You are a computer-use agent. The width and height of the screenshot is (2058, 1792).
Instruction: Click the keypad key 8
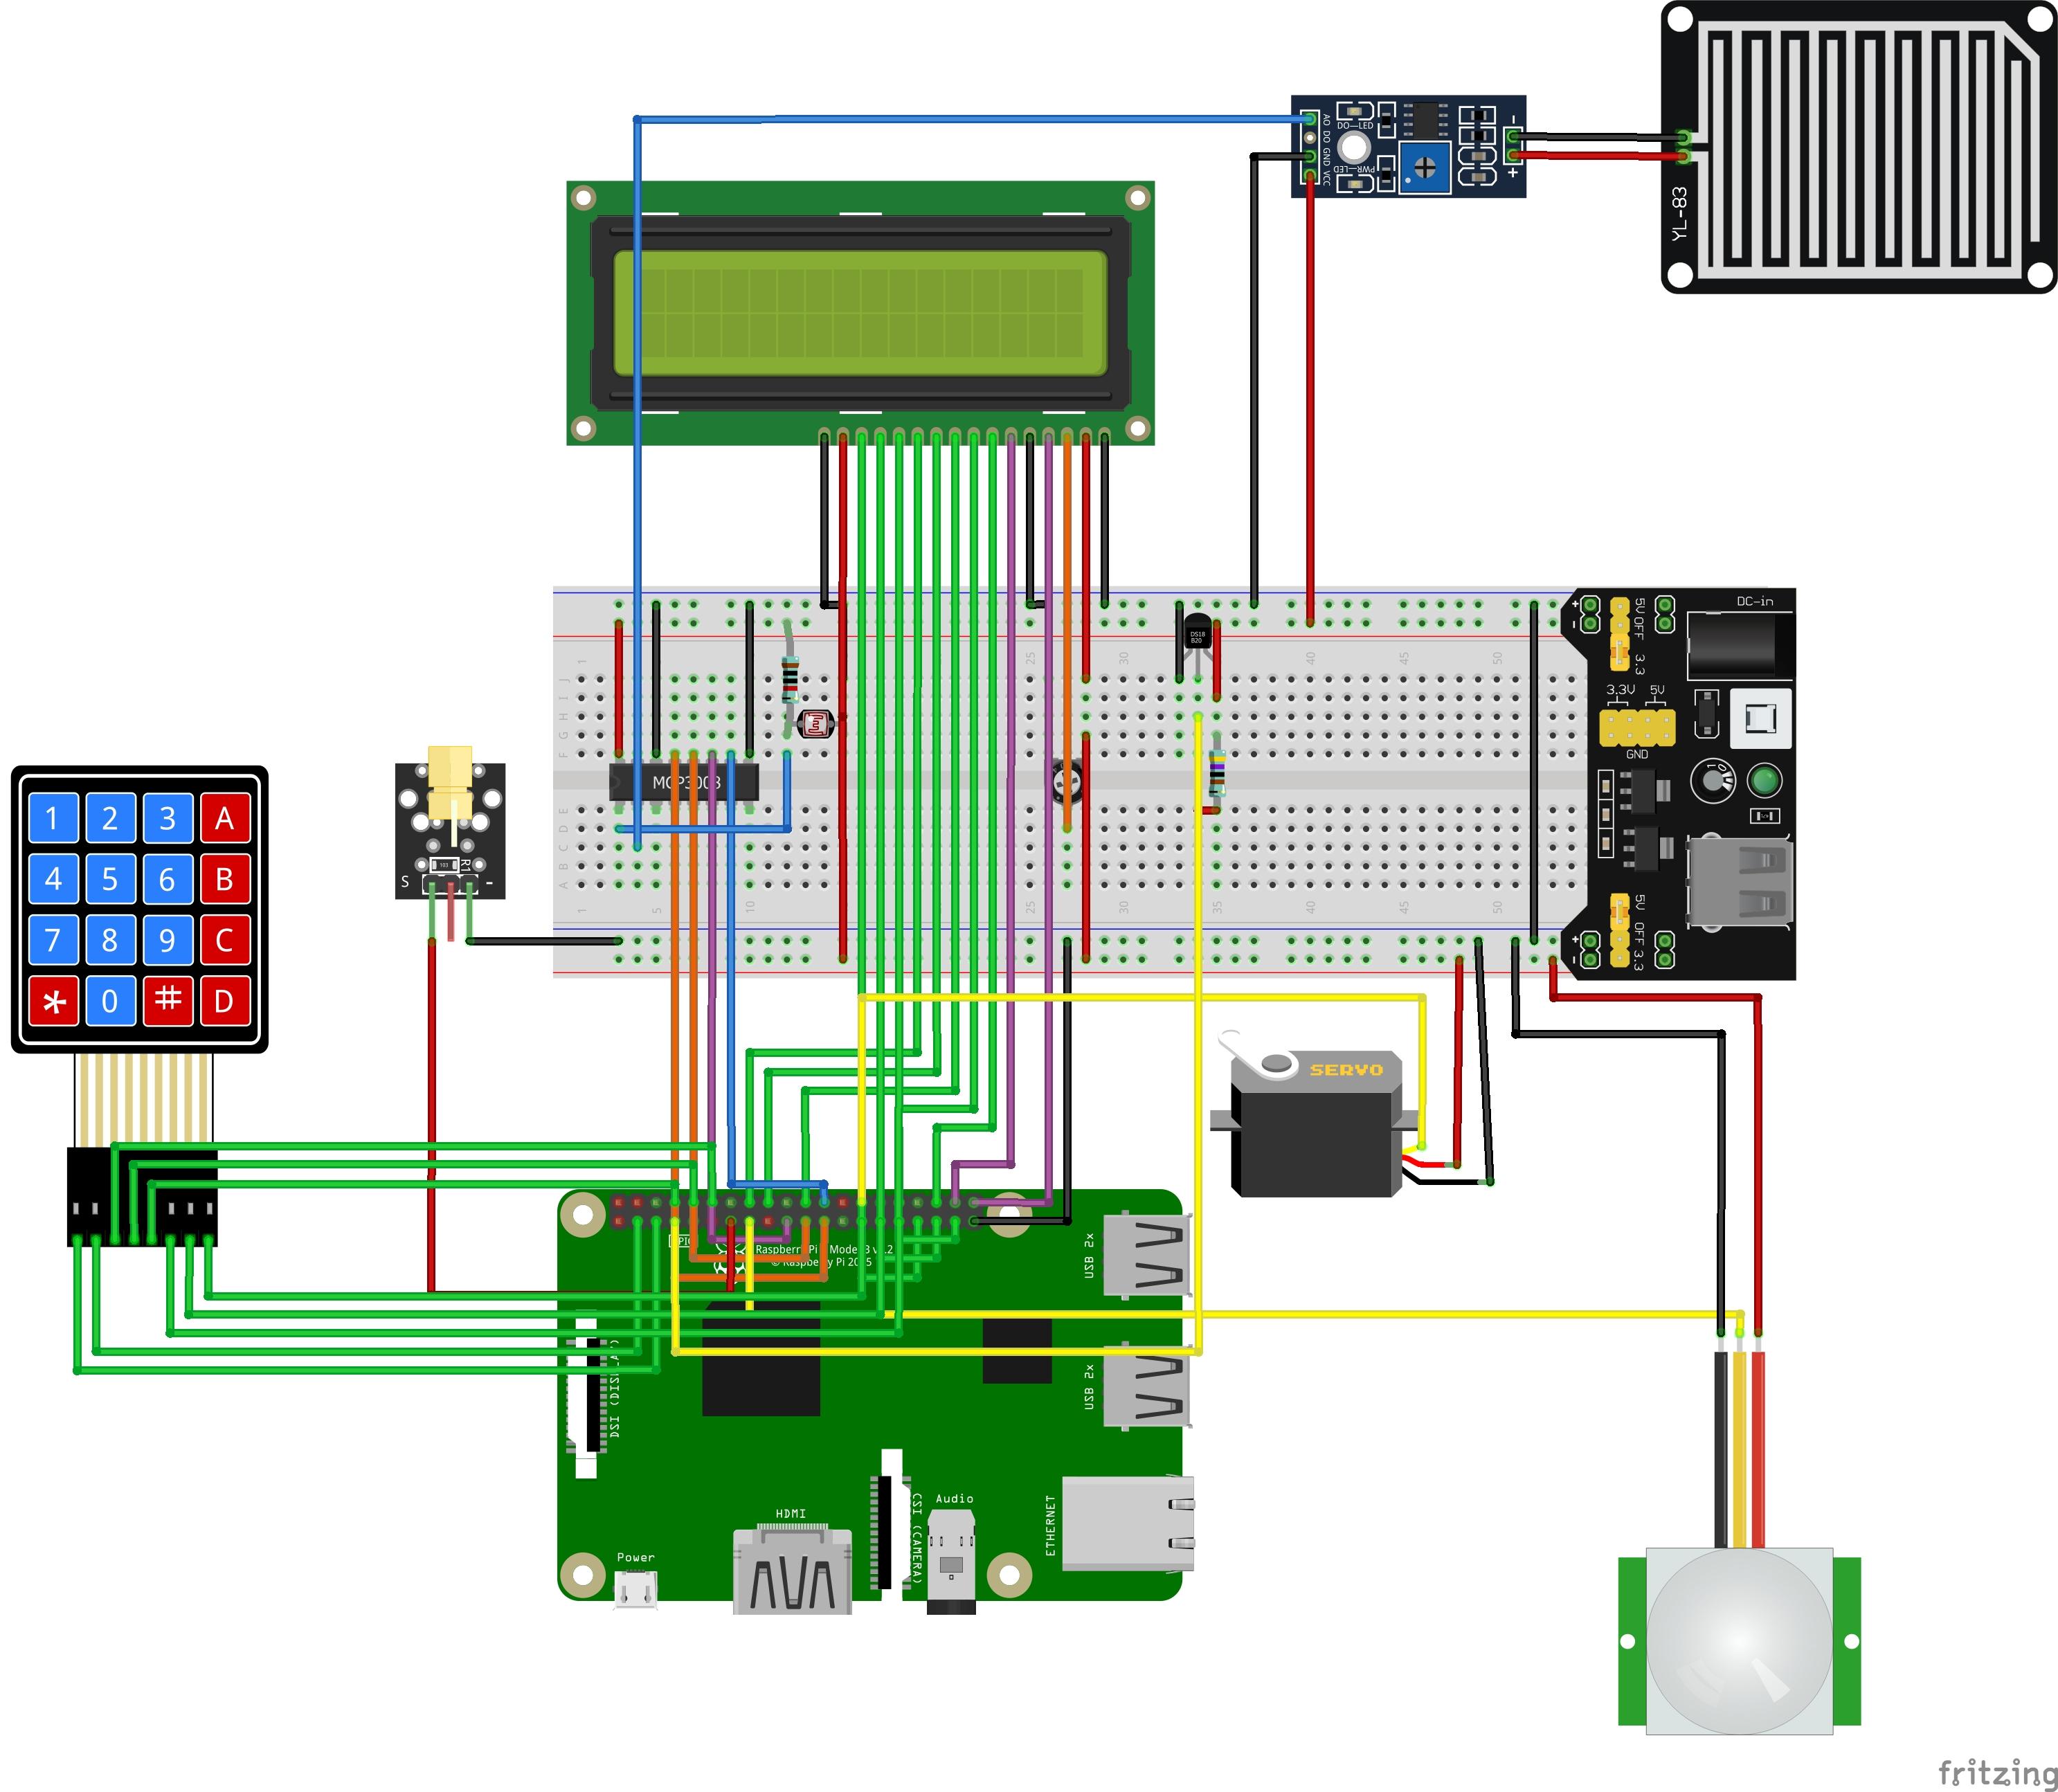(x=110, y=941)
